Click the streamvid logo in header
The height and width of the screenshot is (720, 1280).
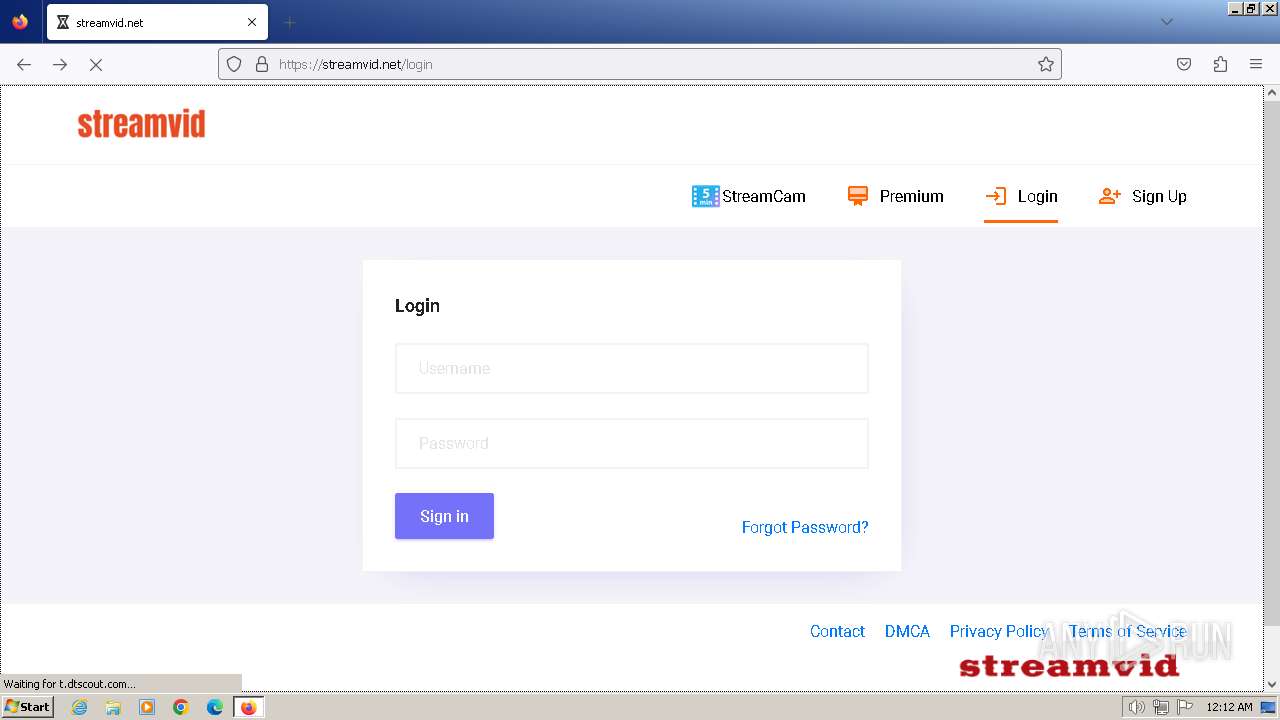(x=141, y=124)
